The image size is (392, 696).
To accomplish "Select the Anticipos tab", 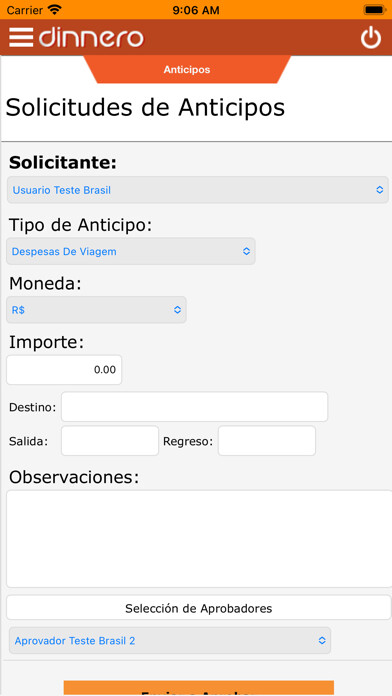I will point(187,70).
